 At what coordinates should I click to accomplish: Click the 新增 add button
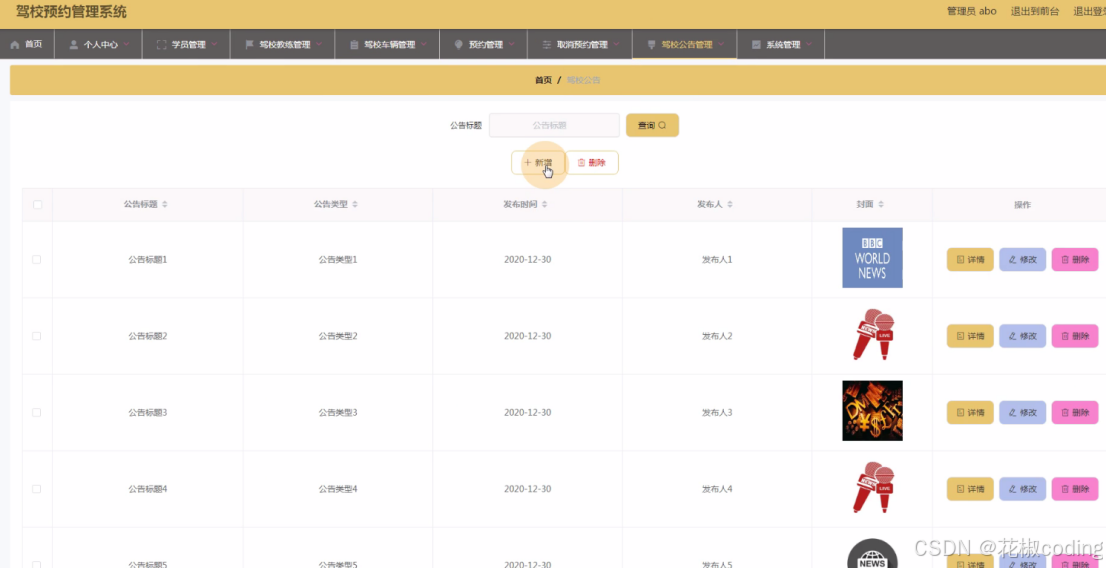click(x=538, y=162)
